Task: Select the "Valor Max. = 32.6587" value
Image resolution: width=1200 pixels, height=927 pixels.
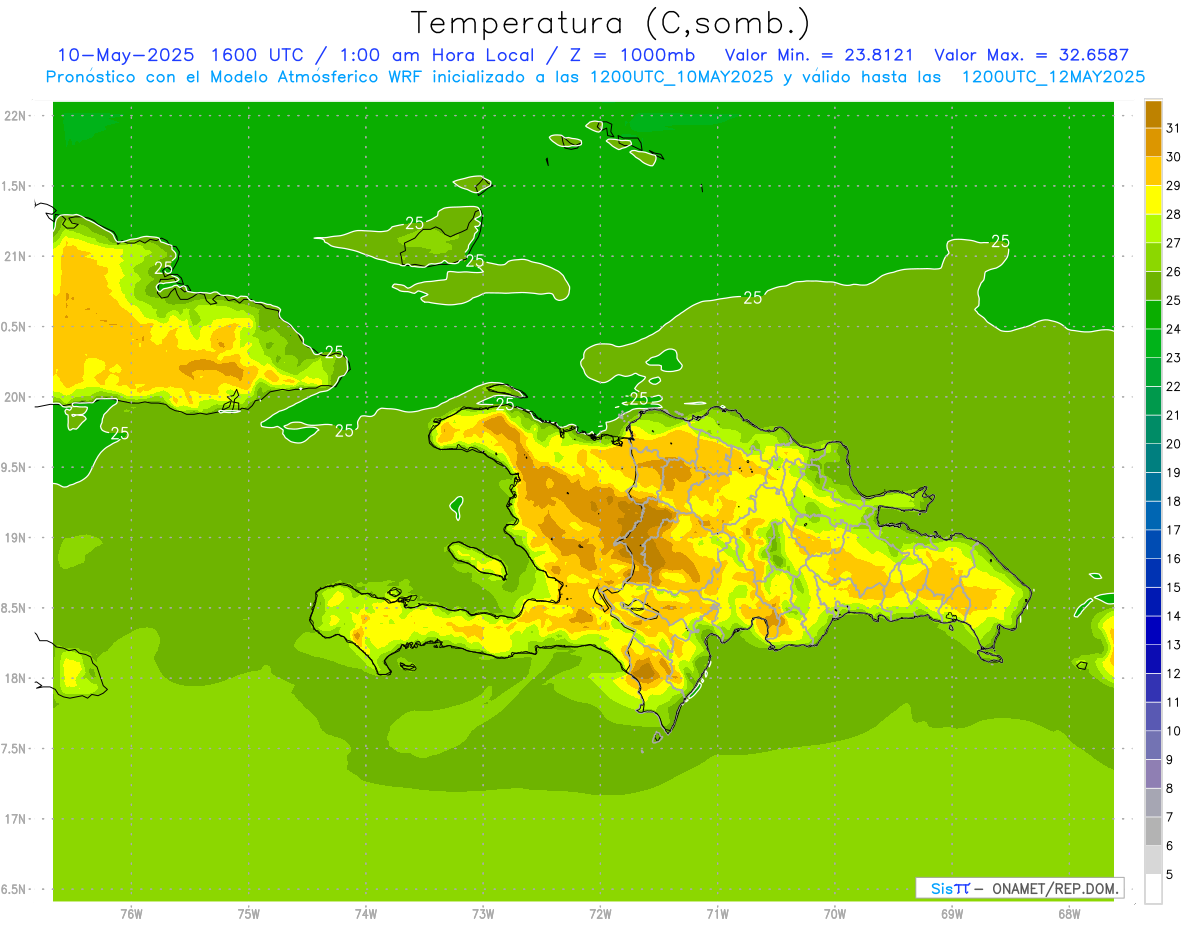Action: click(1032, 55)
